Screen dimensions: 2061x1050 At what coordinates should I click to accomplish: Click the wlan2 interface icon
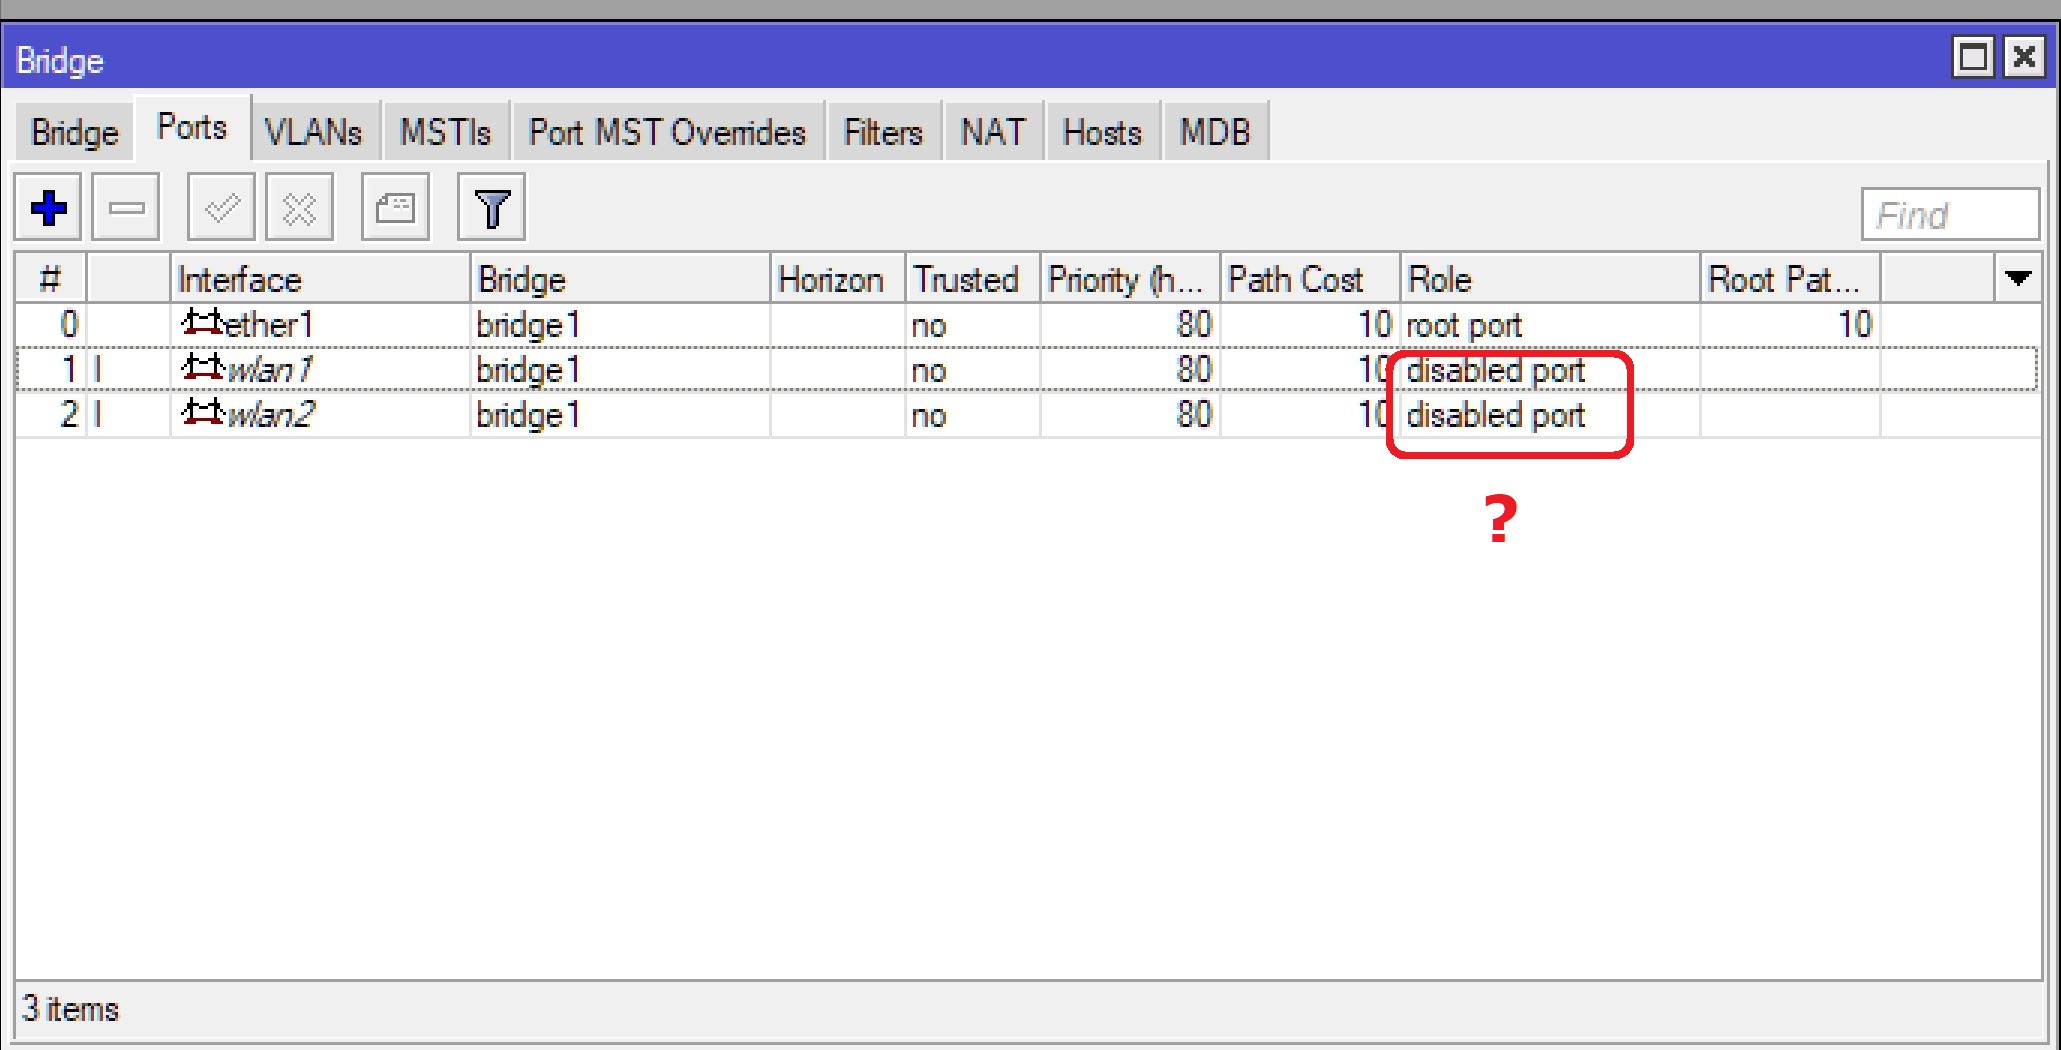click(x=202, y=412)
